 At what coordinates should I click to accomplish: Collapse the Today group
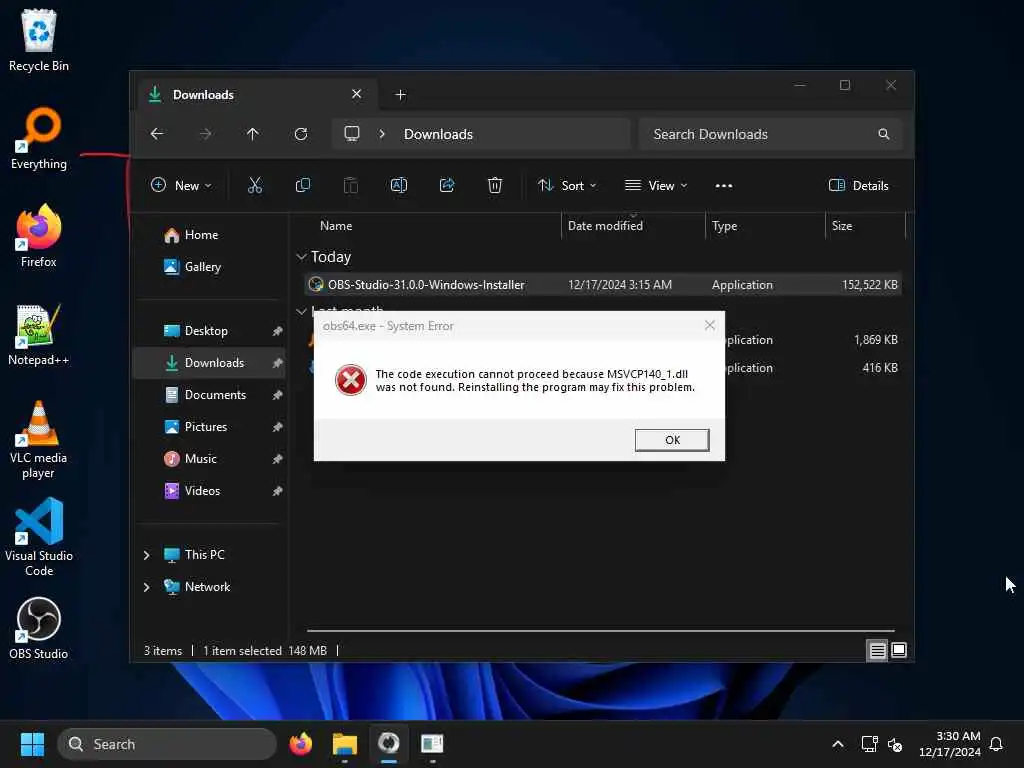pos(301,257)
